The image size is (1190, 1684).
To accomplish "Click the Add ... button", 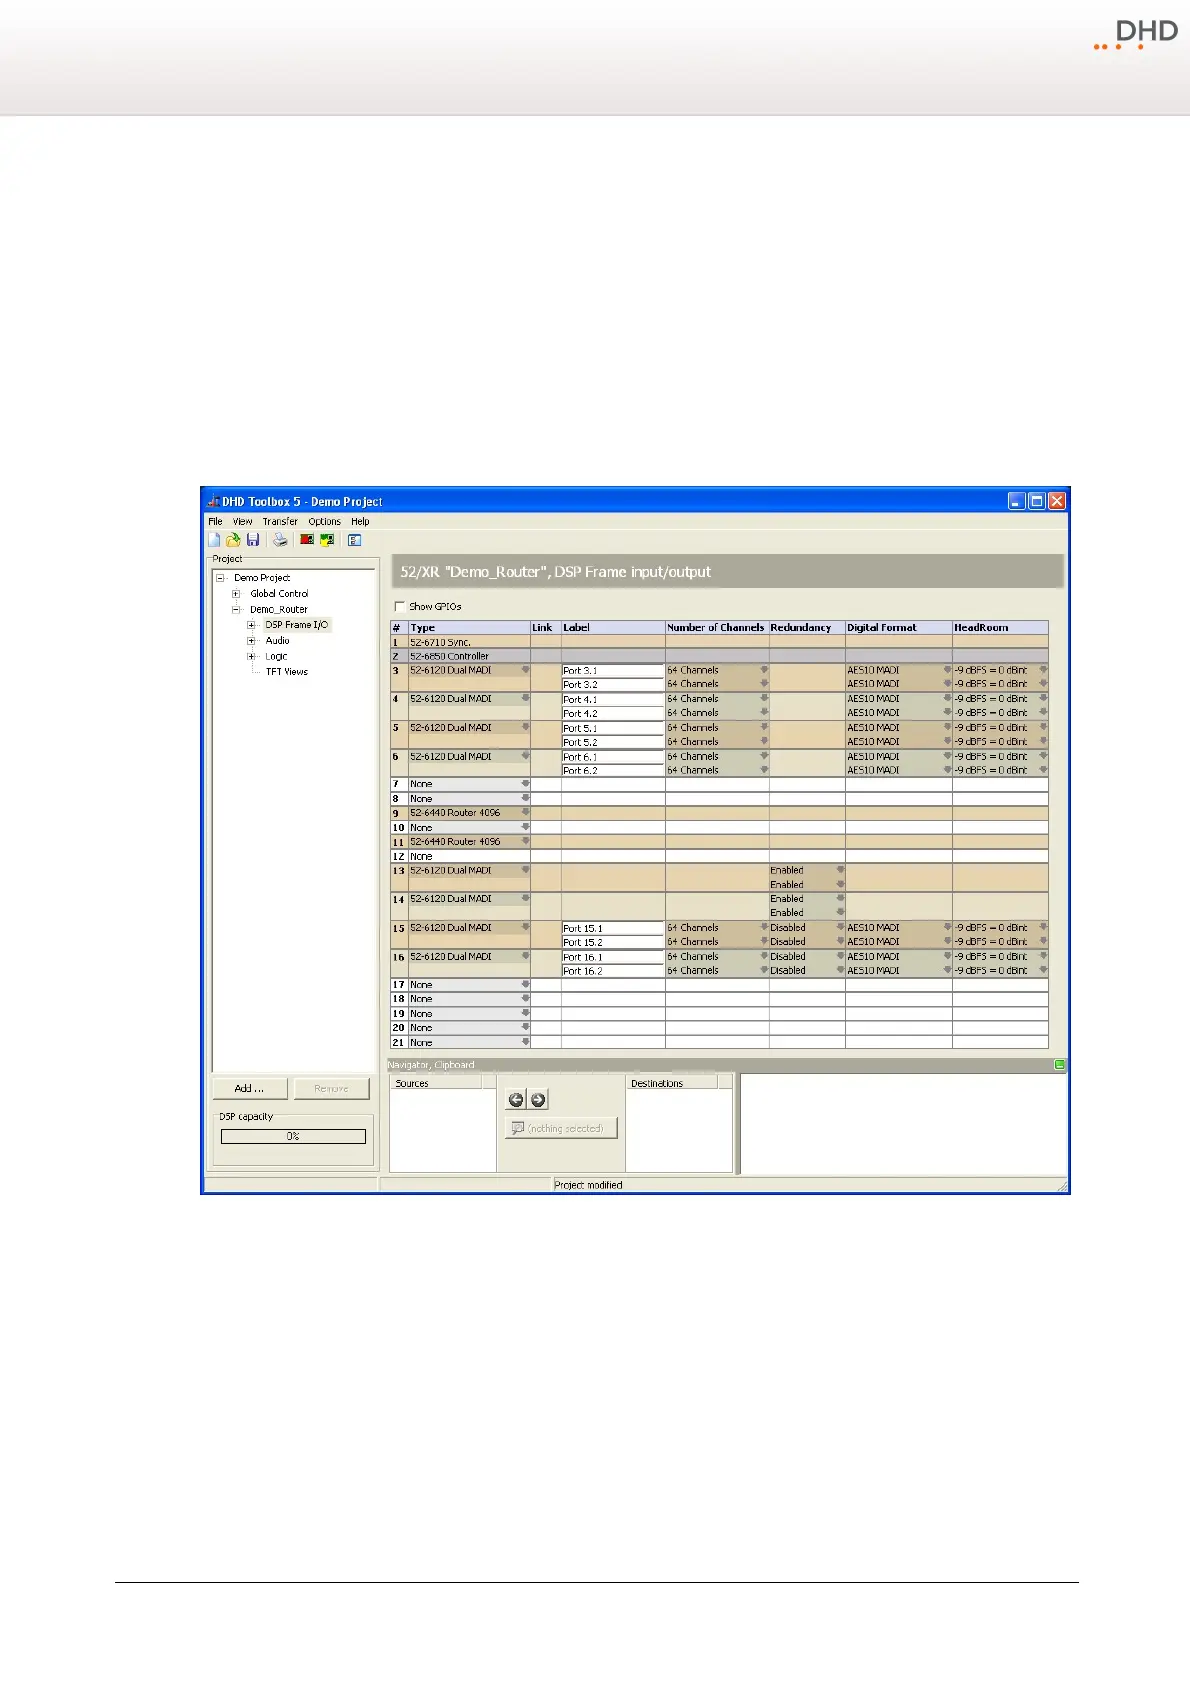I will pos(250,1088).
